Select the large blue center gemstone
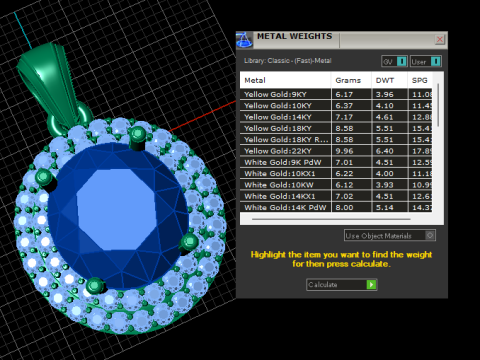The height and width of the screenshot is (360, 480). click(x=118, y=215)
